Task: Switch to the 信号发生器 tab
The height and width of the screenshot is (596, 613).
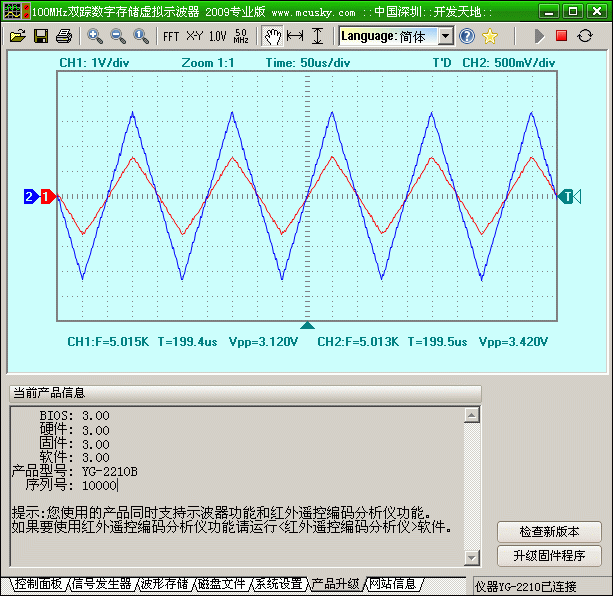Action: tap(102, 584)
